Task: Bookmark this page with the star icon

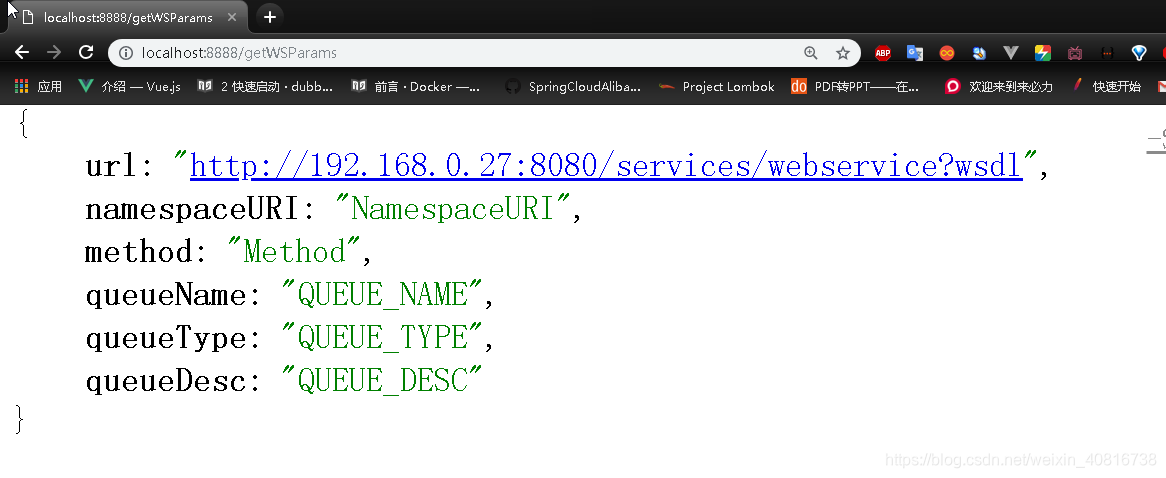Action: tap(843, 53)
